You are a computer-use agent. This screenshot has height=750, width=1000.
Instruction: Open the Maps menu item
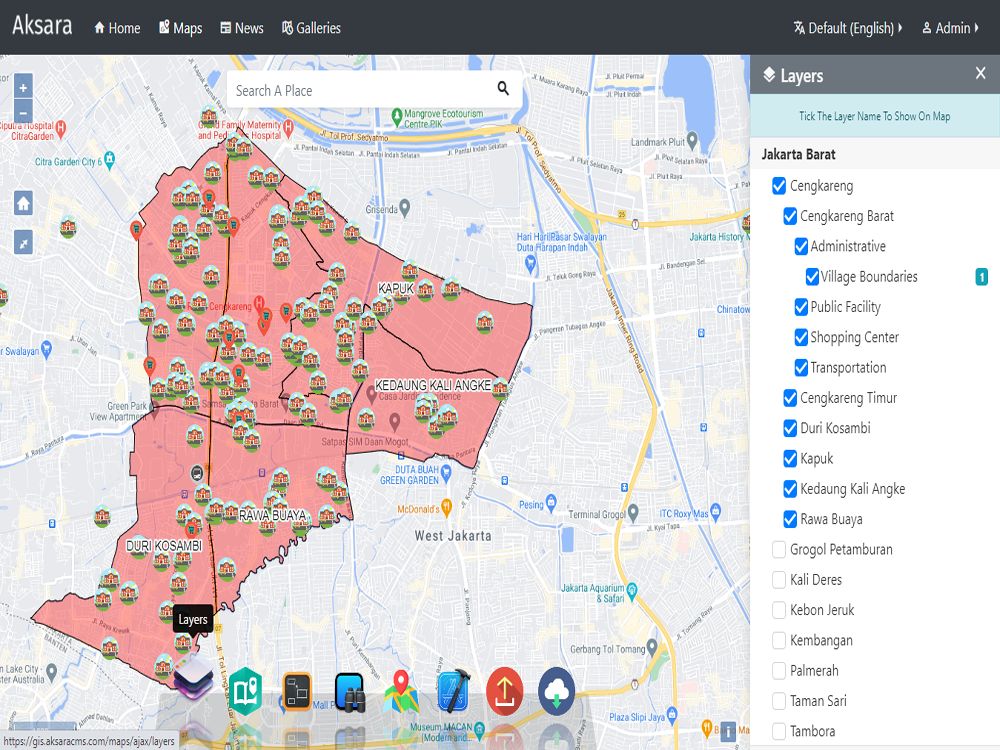(x=180, y=28)
